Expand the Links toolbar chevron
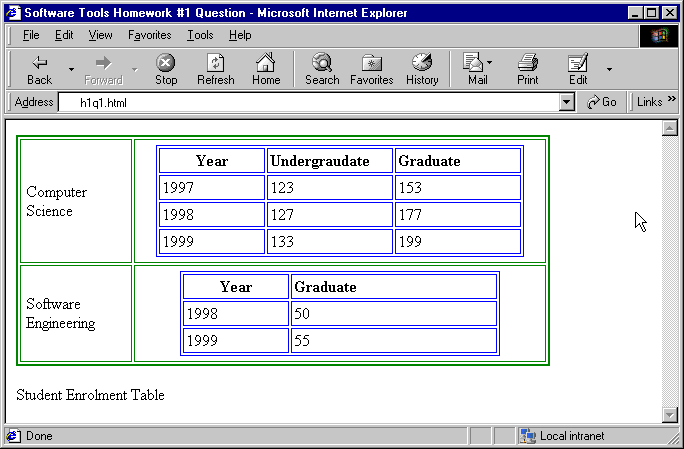The width and height of the screenshot is (684, 449). pos(671,99)
